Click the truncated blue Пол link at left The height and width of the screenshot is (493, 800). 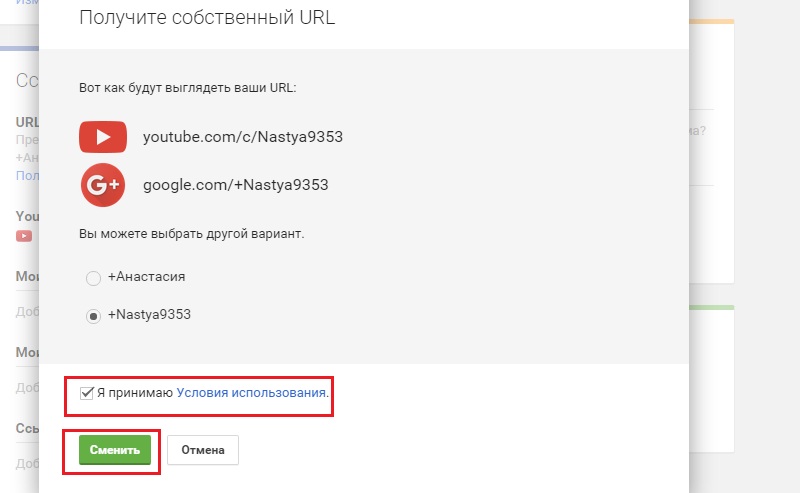[x=28, y=175]
